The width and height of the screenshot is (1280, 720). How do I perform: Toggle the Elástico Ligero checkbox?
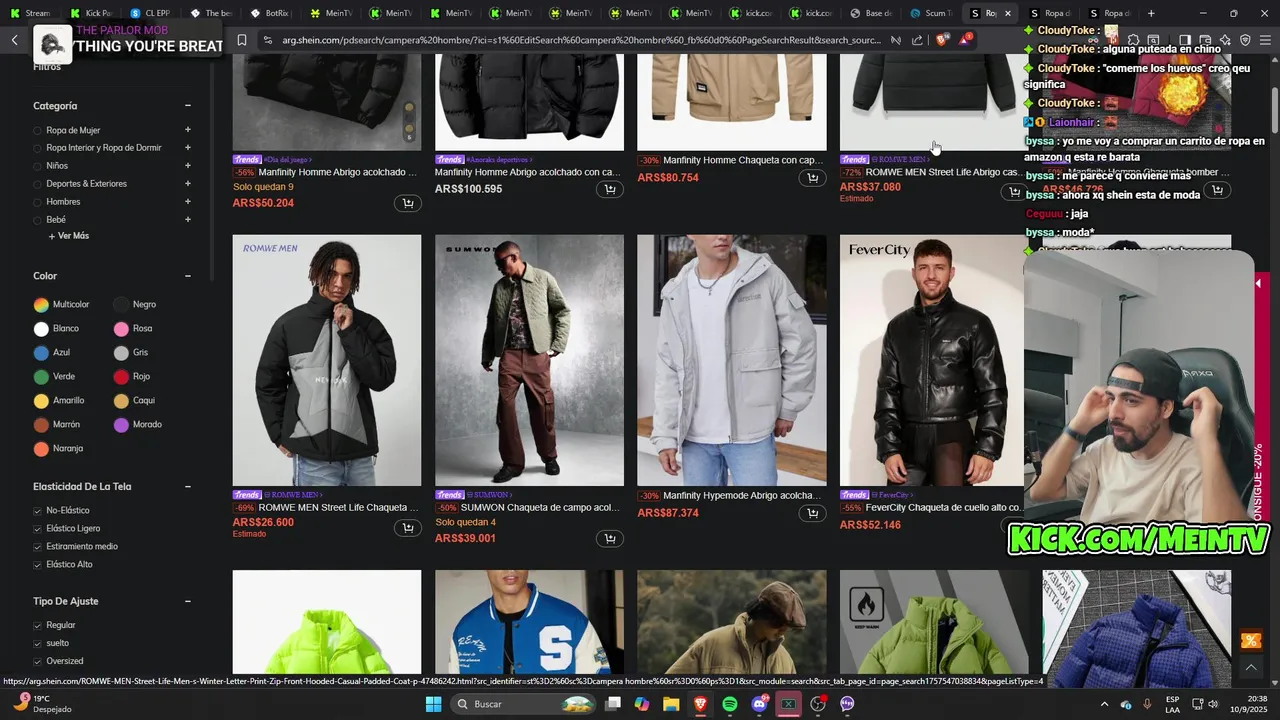pyautogui.click(x=38, y=529)
